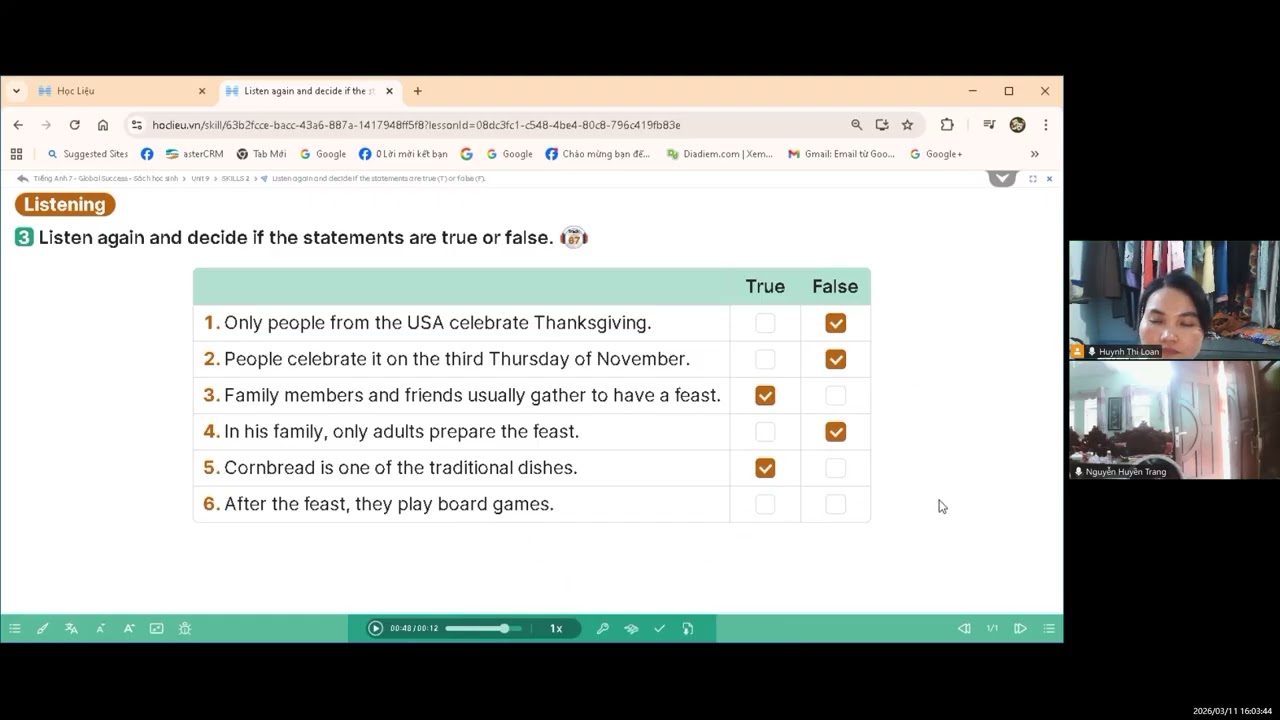Image resolution: width=1280 pixels, height=720 pixels.
Task: Tick True for statement 4 only adults
Action: 765,431
